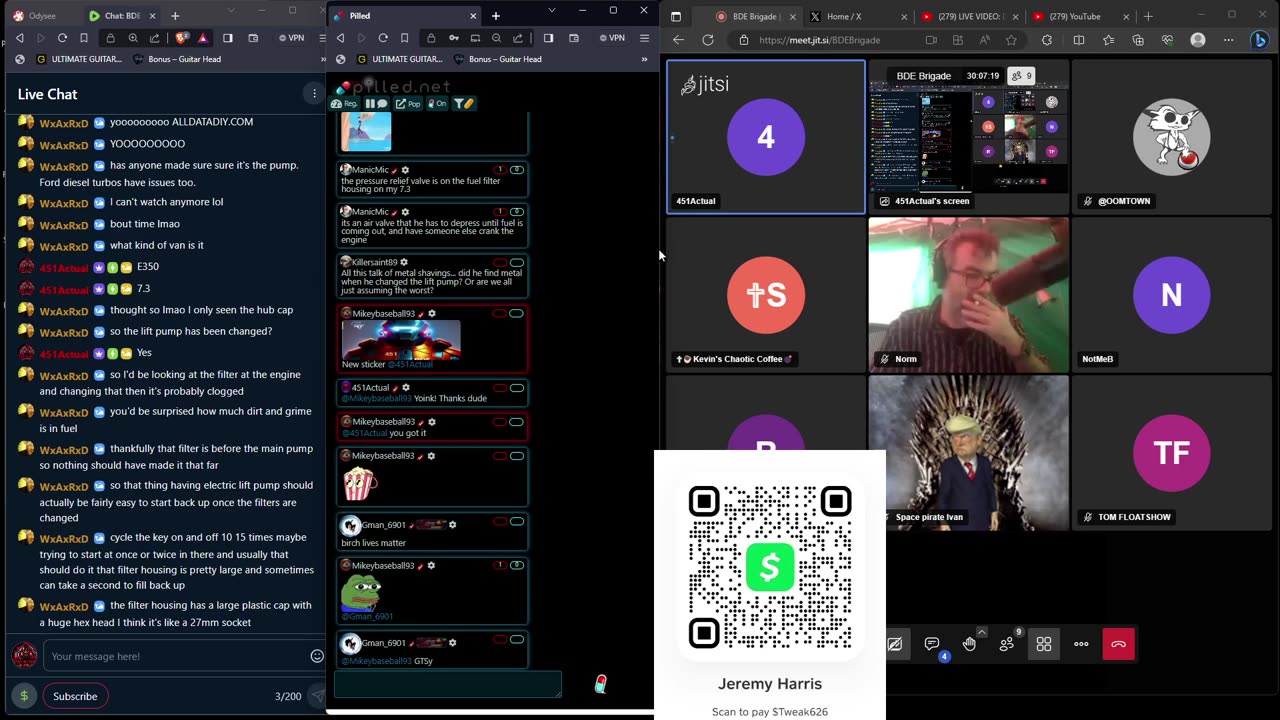
Task: Open emoji picker in live chat
Action: [x=317, y=656]
